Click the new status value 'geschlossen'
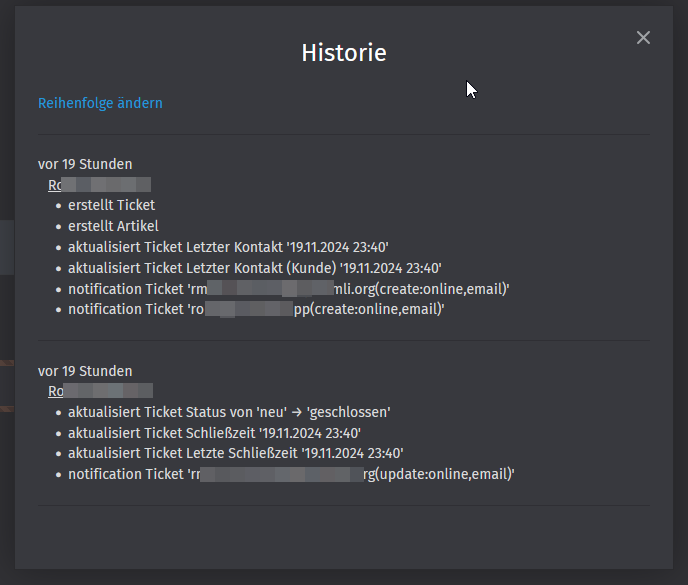 pyautogui.click(x=350, y=412)
